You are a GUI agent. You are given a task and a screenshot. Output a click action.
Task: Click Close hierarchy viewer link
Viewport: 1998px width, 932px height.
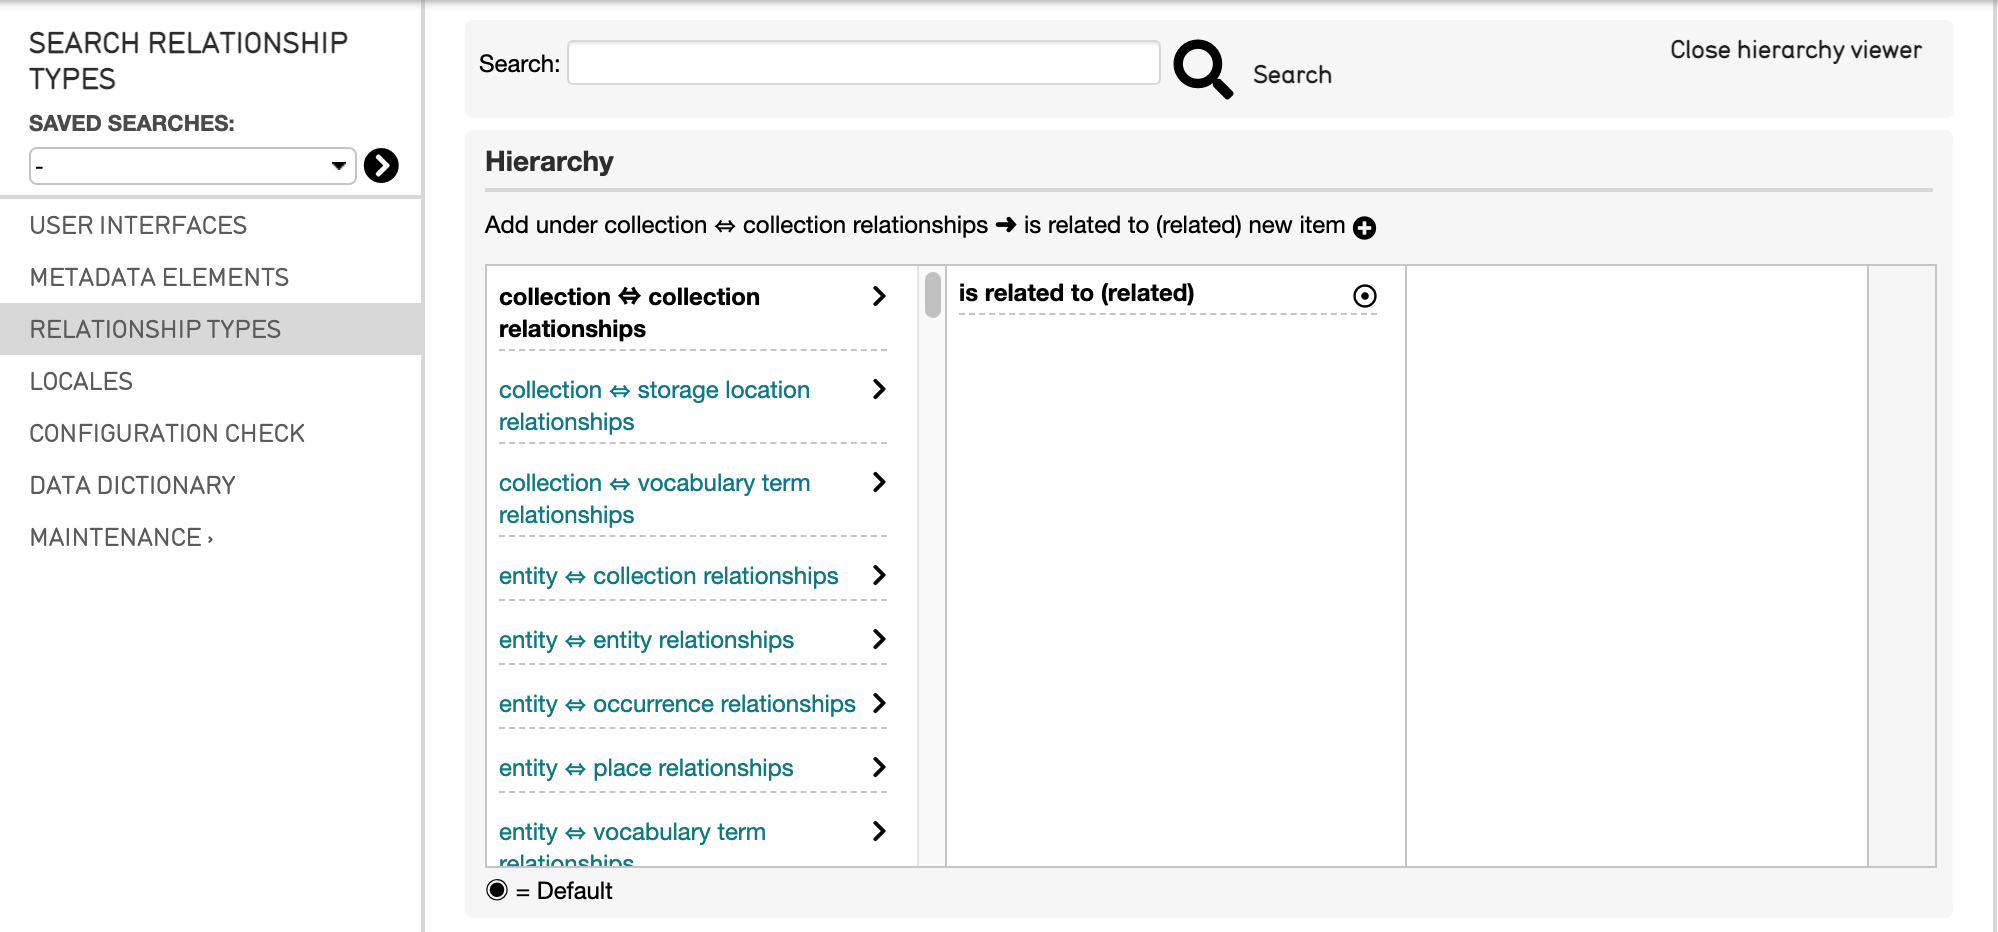coord(1795,50)
